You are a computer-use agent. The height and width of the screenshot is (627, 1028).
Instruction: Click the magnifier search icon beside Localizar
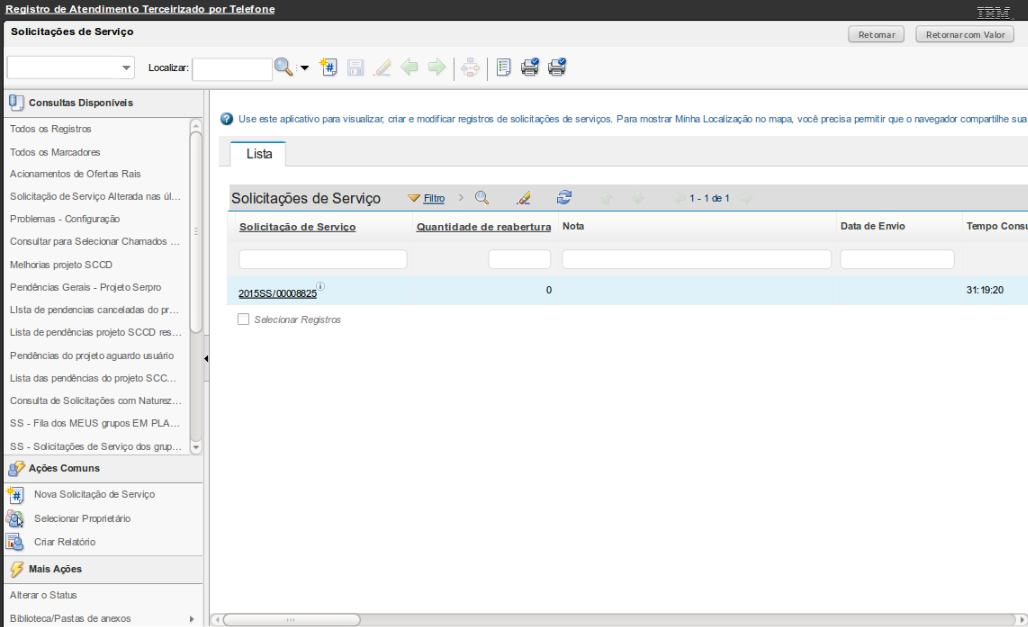(x=284, y=67)
